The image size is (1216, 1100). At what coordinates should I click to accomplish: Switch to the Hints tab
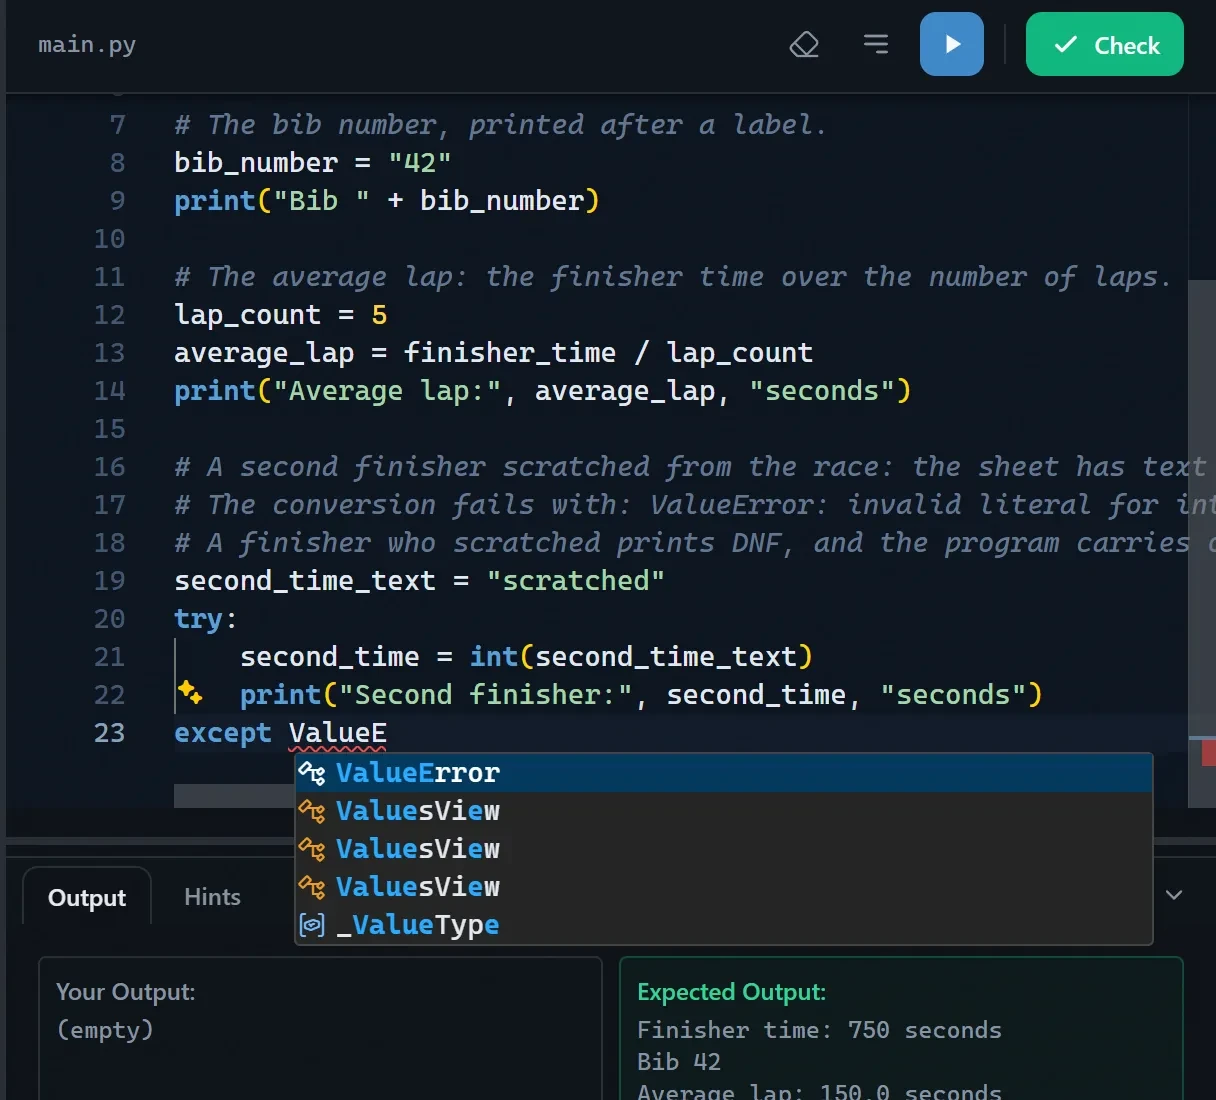[x=212, y=897]
